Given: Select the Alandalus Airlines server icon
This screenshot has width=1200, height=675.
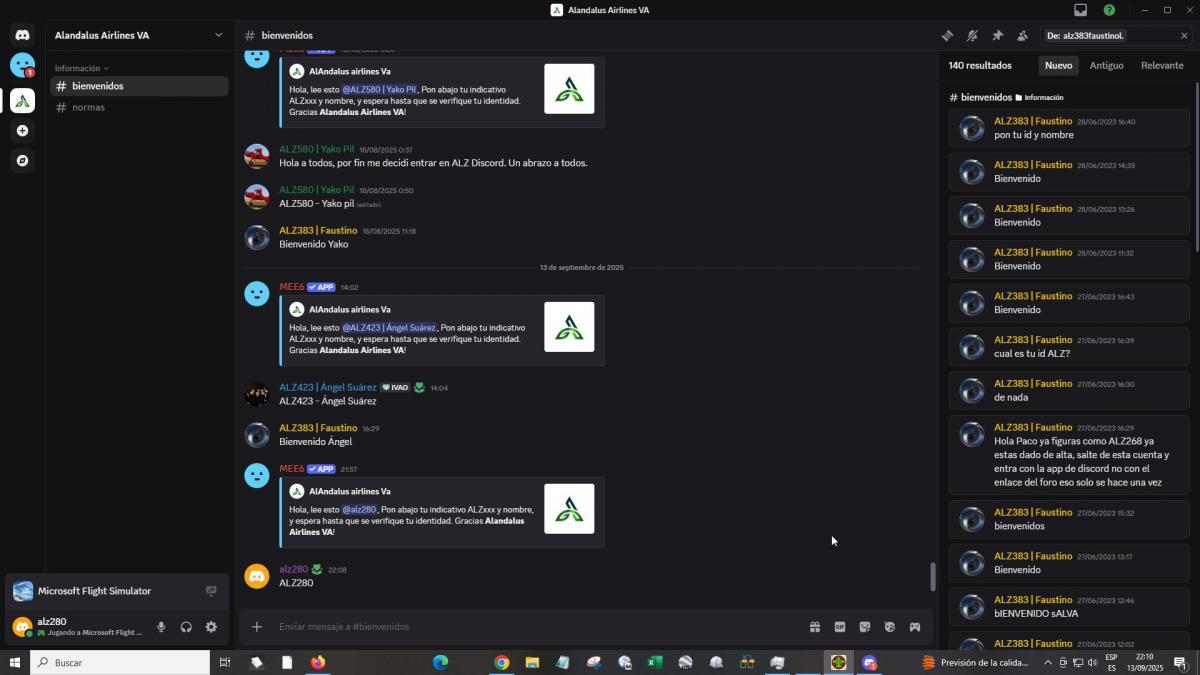Looking at the screenshot, I should [22, 101].
